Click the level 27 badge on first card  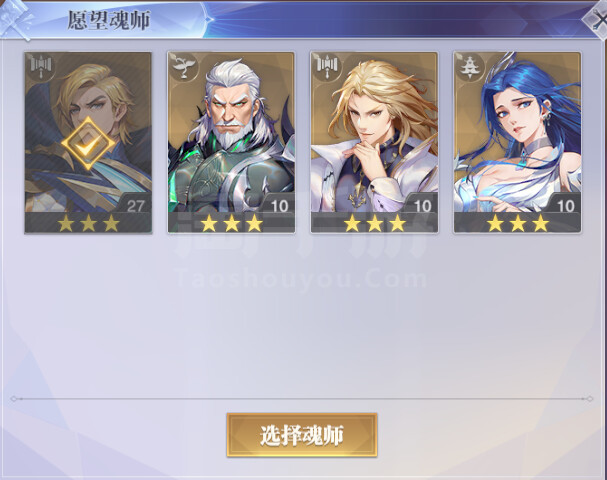(x=135, y=205)
